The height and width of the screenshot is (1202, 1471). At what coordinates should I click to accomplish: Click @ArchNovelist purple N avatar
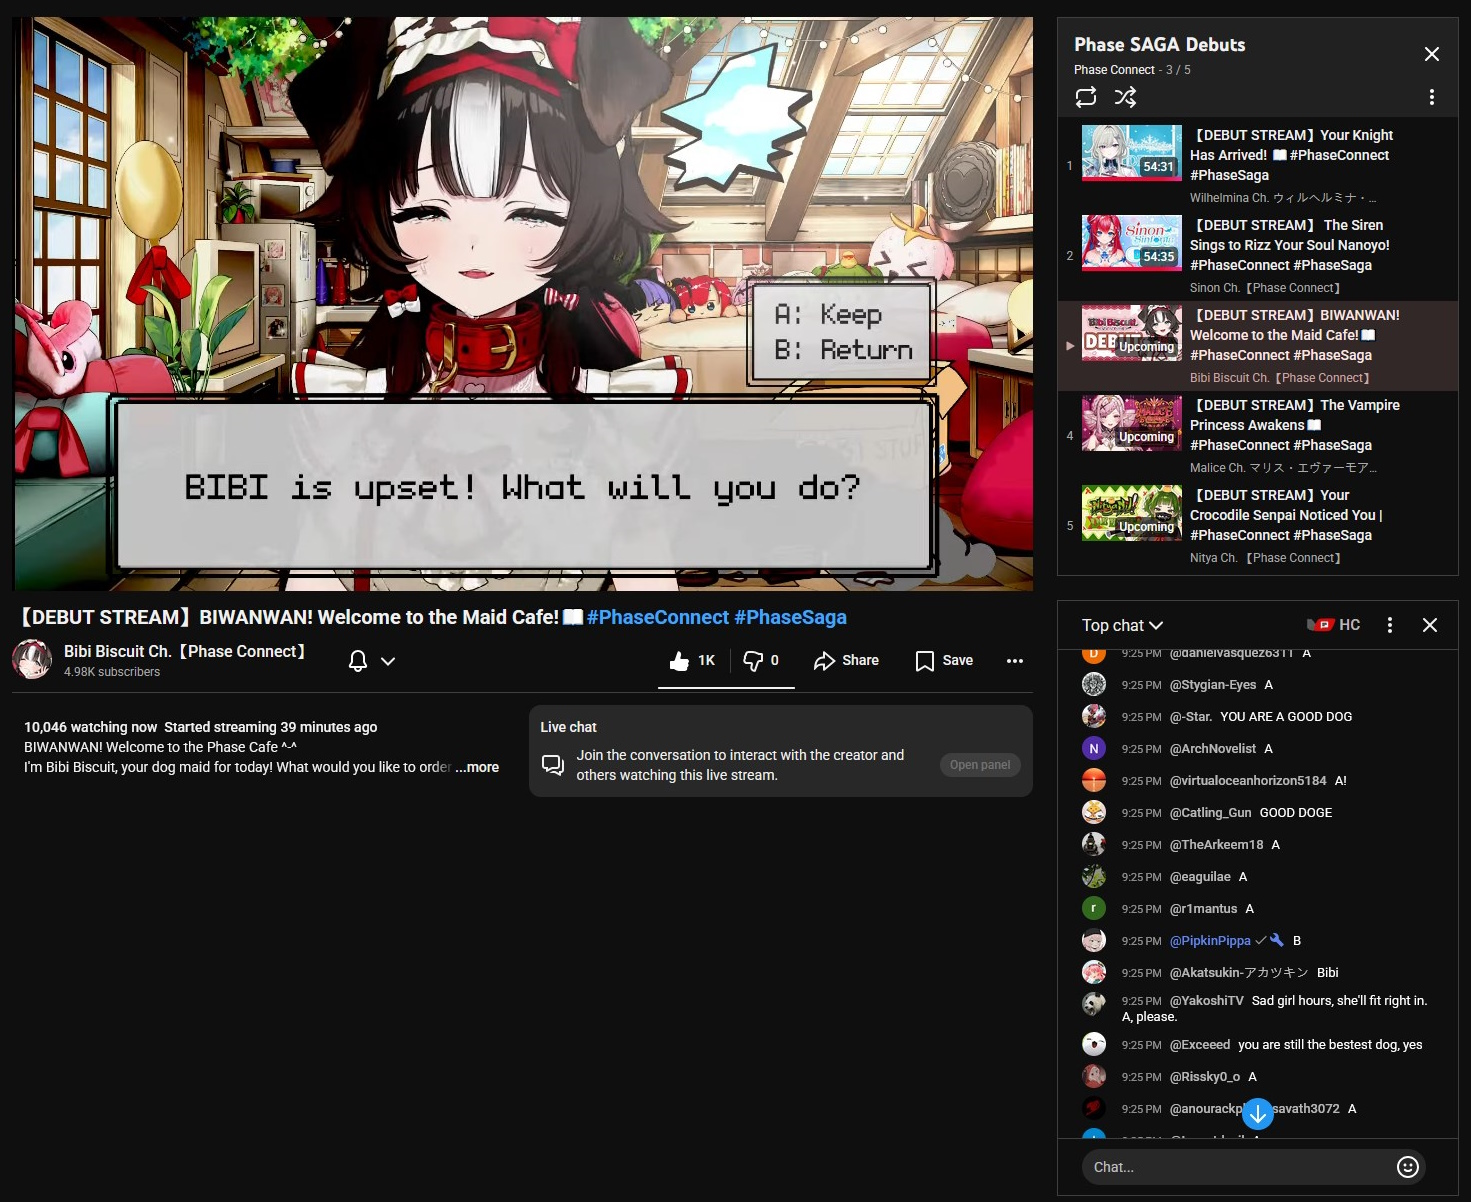click(x=1094, y=748)
